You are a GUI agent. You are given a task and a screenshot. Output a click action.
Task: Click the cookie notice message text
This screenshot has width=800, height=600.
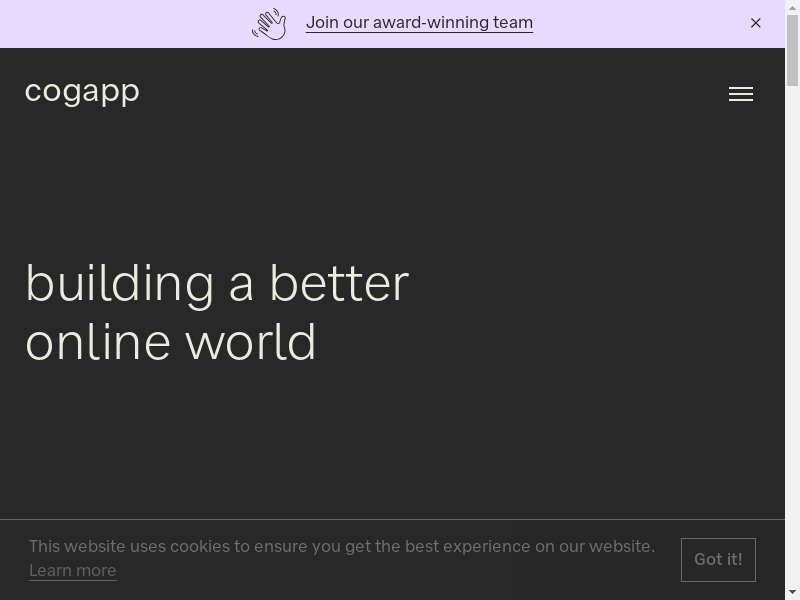point(342,546)
